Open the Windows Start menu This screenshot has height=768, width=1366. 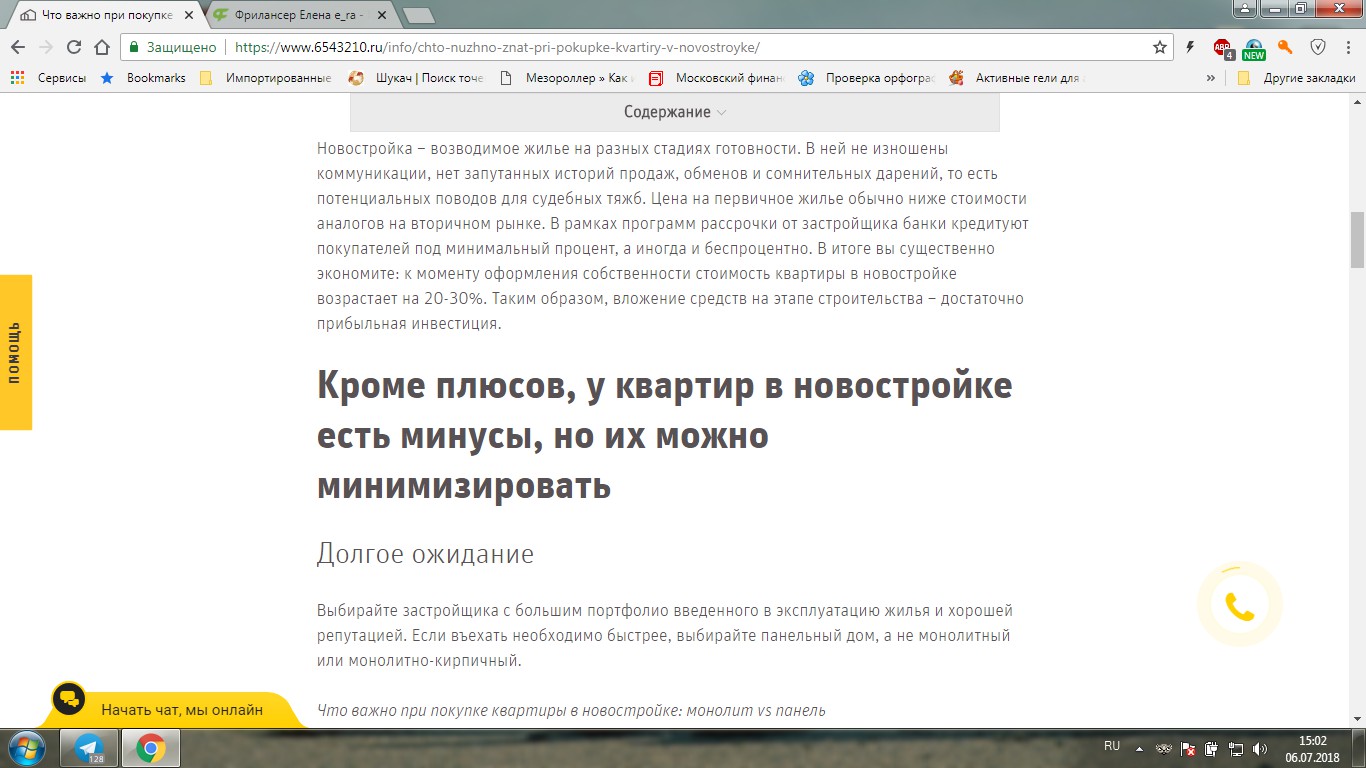pyautogui.click(x=26, y=747)
